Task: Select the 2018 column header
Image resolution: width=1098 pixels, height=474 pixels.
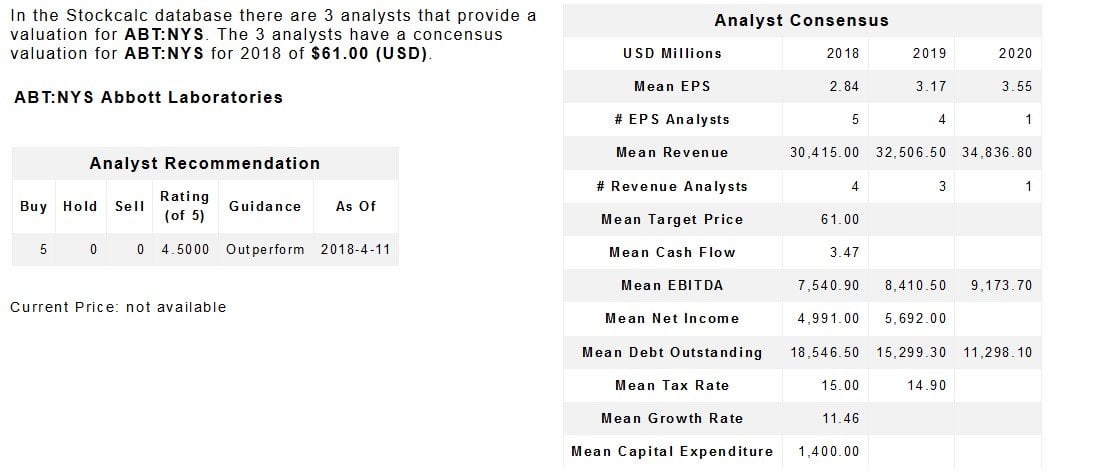Action: pyautogui.click(x=843, y=53)
